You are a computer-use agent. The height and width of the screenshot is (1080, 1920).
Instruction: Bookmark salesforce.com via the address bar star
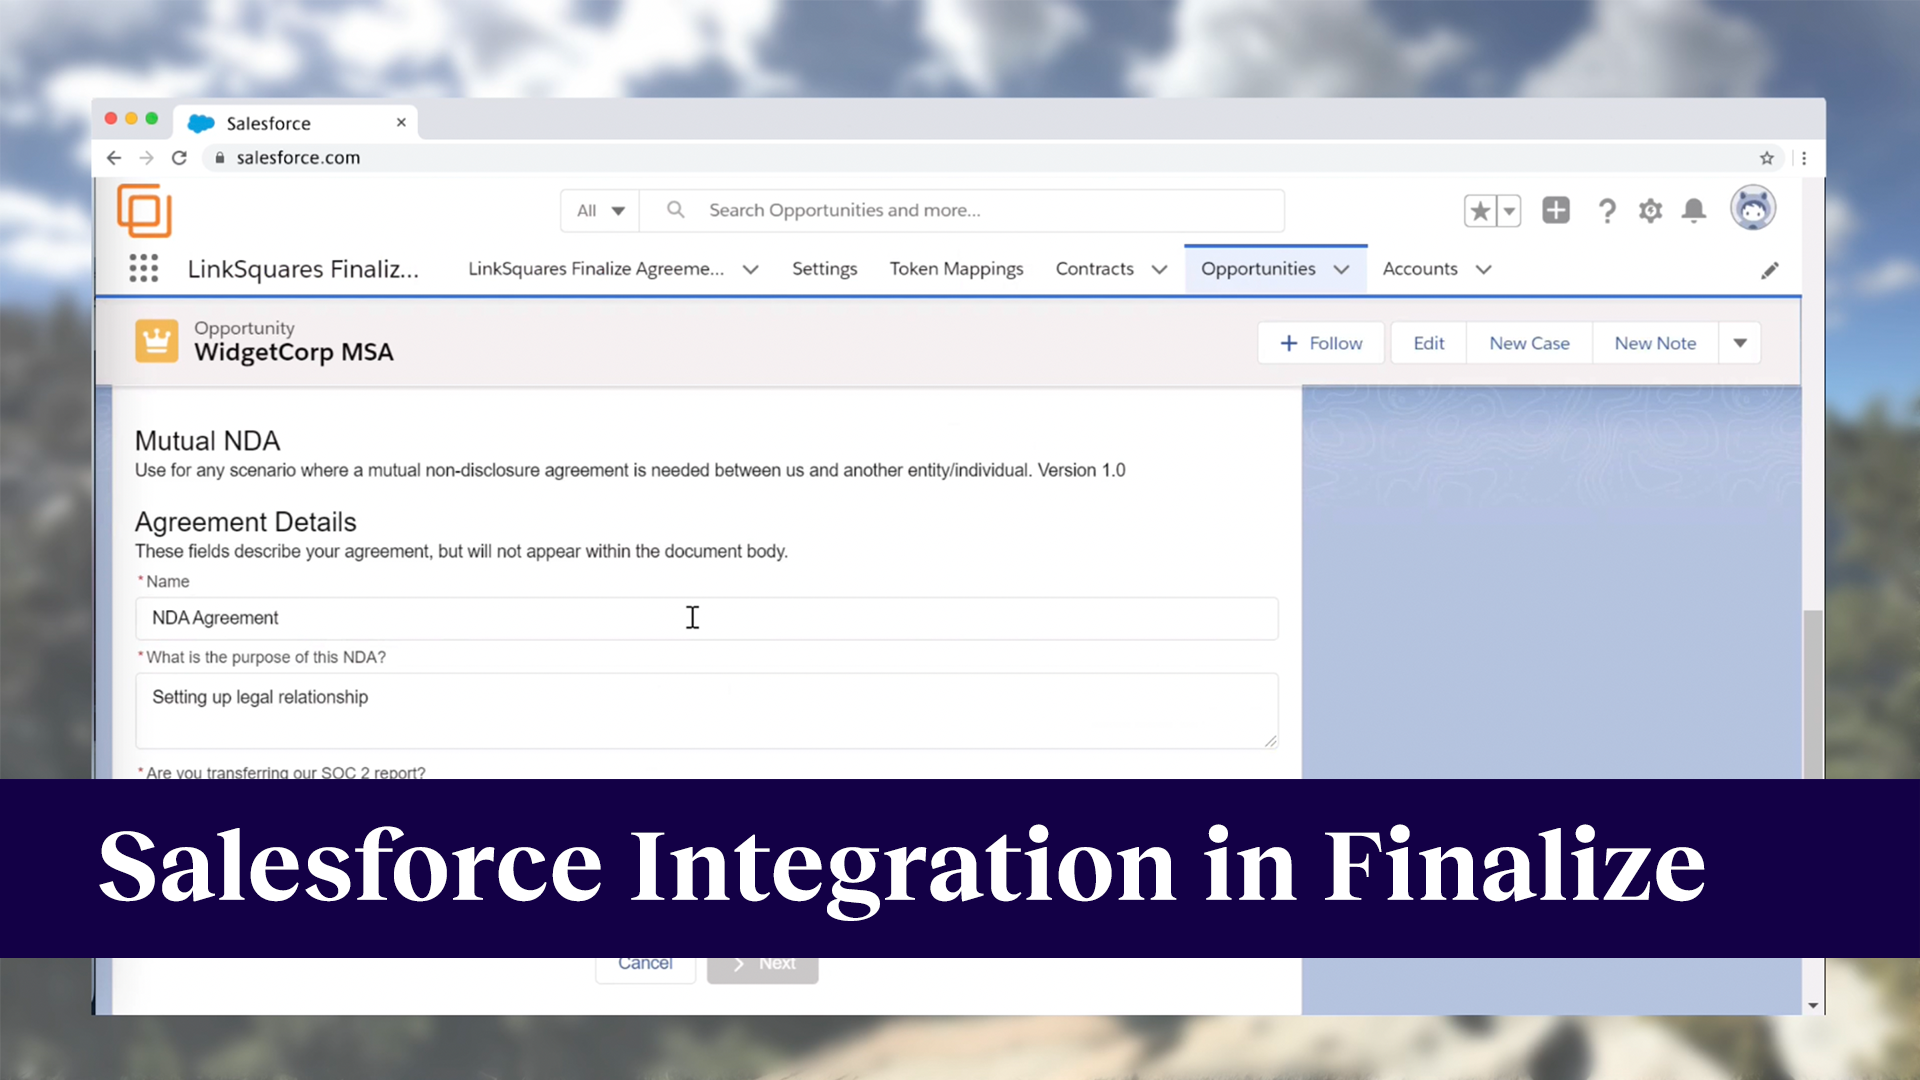click(1767, 157)
